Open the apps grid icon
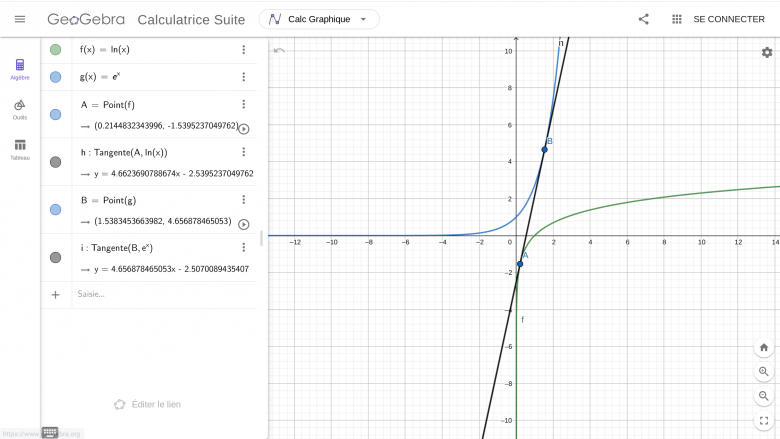780x439 pixels. tap(676, 19)
